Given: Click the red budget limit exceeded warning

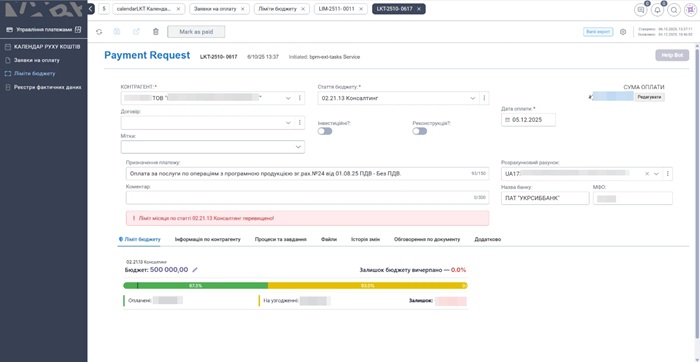Looking at the screenshot, I should pyautogui.click(x=308, y=218).
